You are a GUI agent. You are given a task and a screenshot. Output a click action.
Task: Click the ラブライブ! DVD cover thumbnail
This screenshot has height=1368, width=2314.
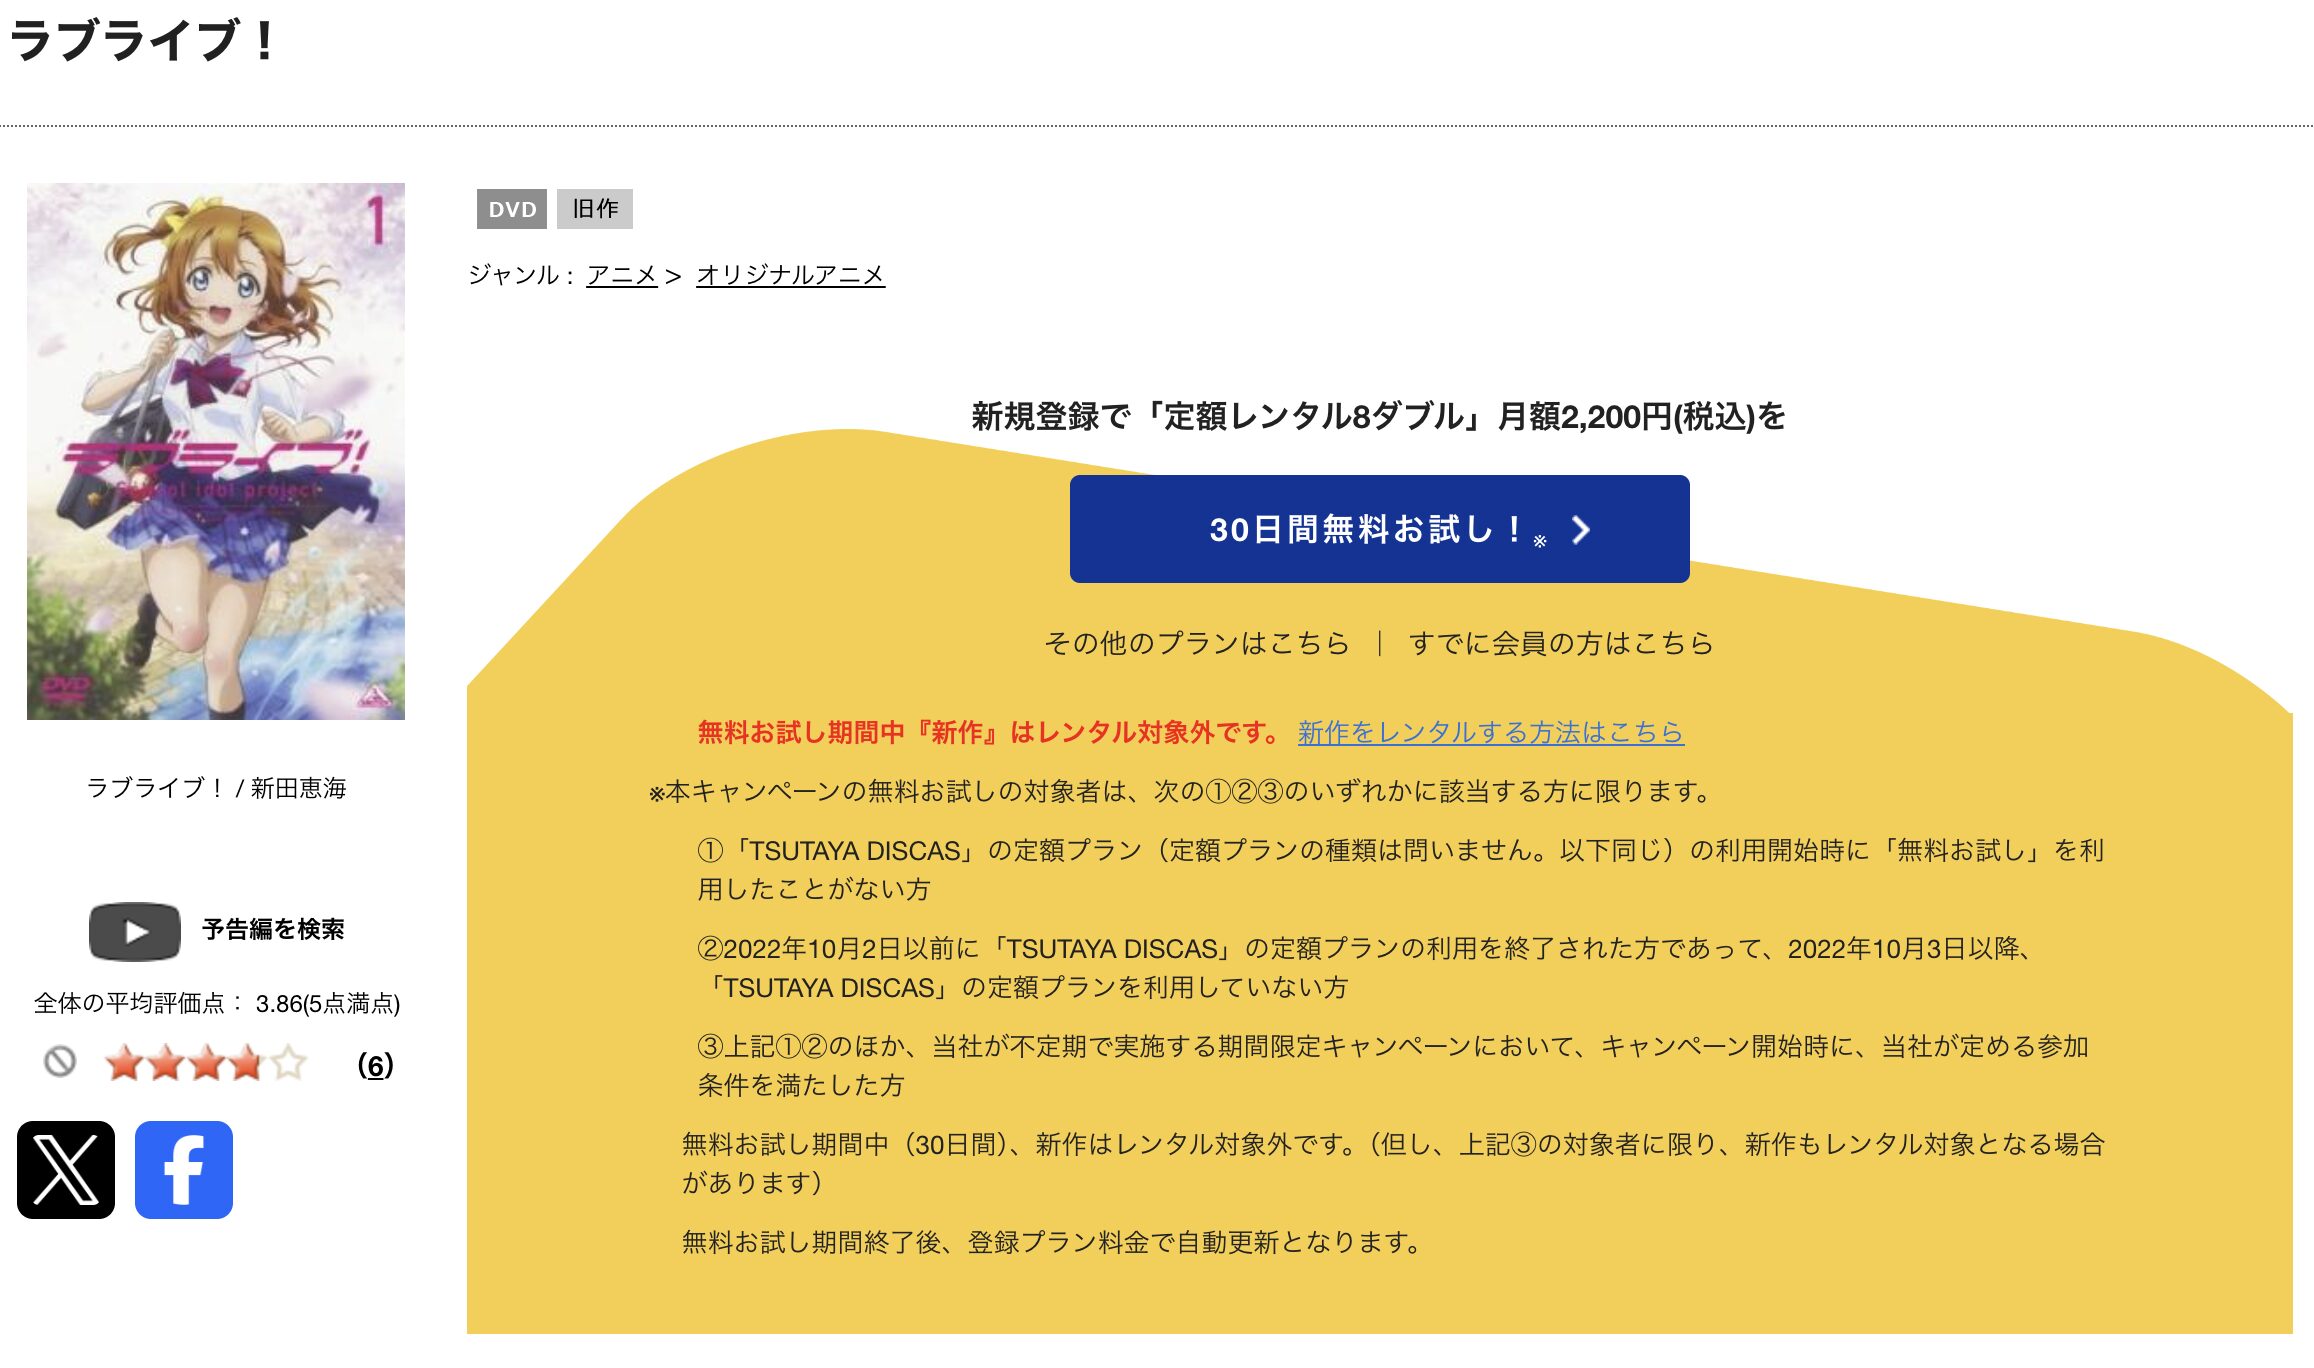click(216, 451)
